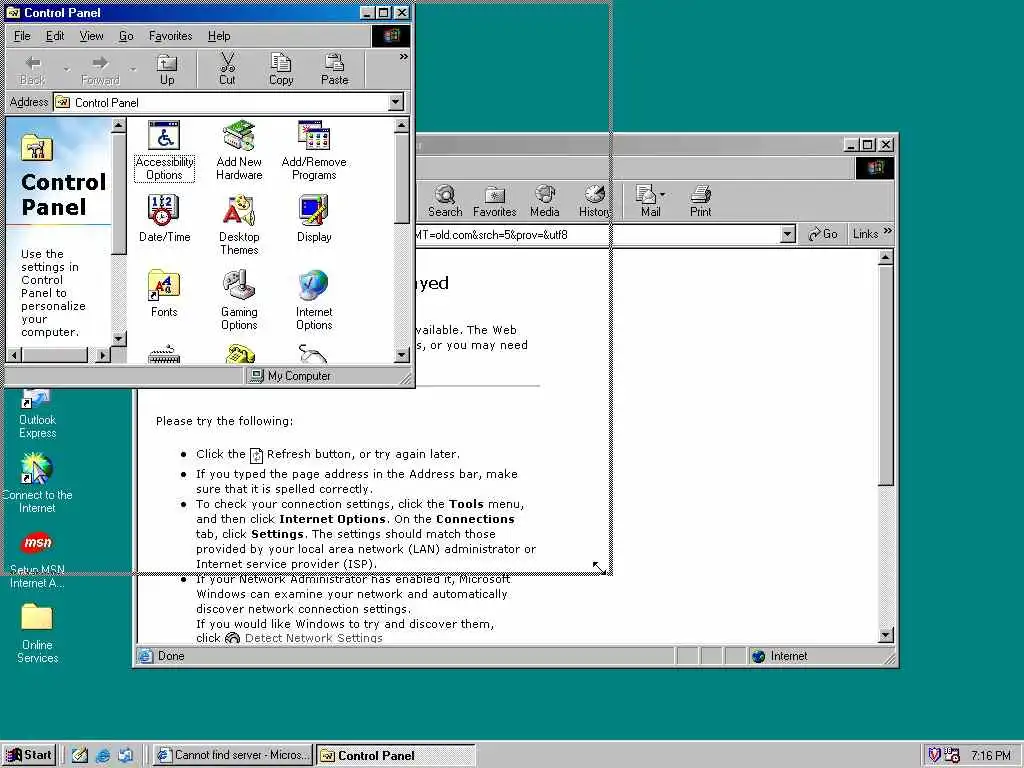Open Gaming Options applet

point(239,300)
